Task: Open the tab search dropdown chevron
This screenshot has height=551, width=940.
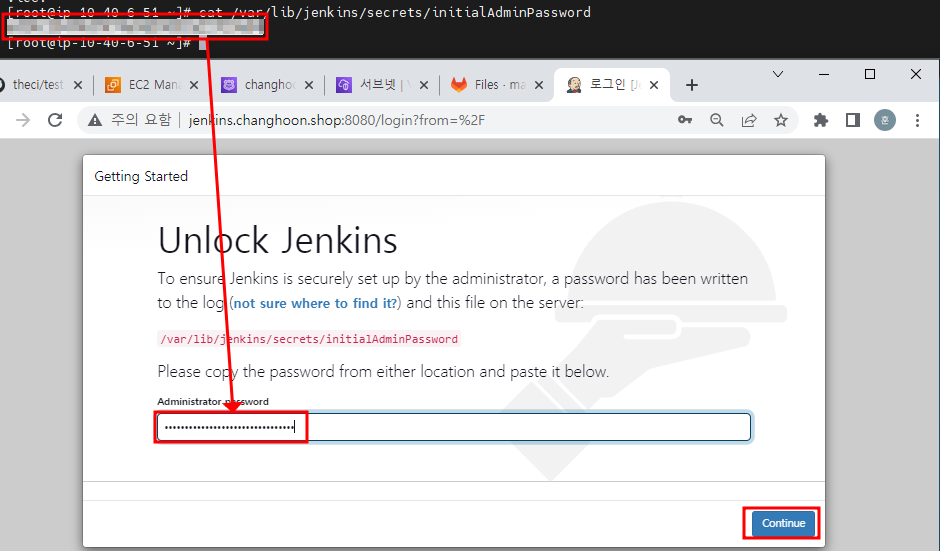Action: coord(778,74)
